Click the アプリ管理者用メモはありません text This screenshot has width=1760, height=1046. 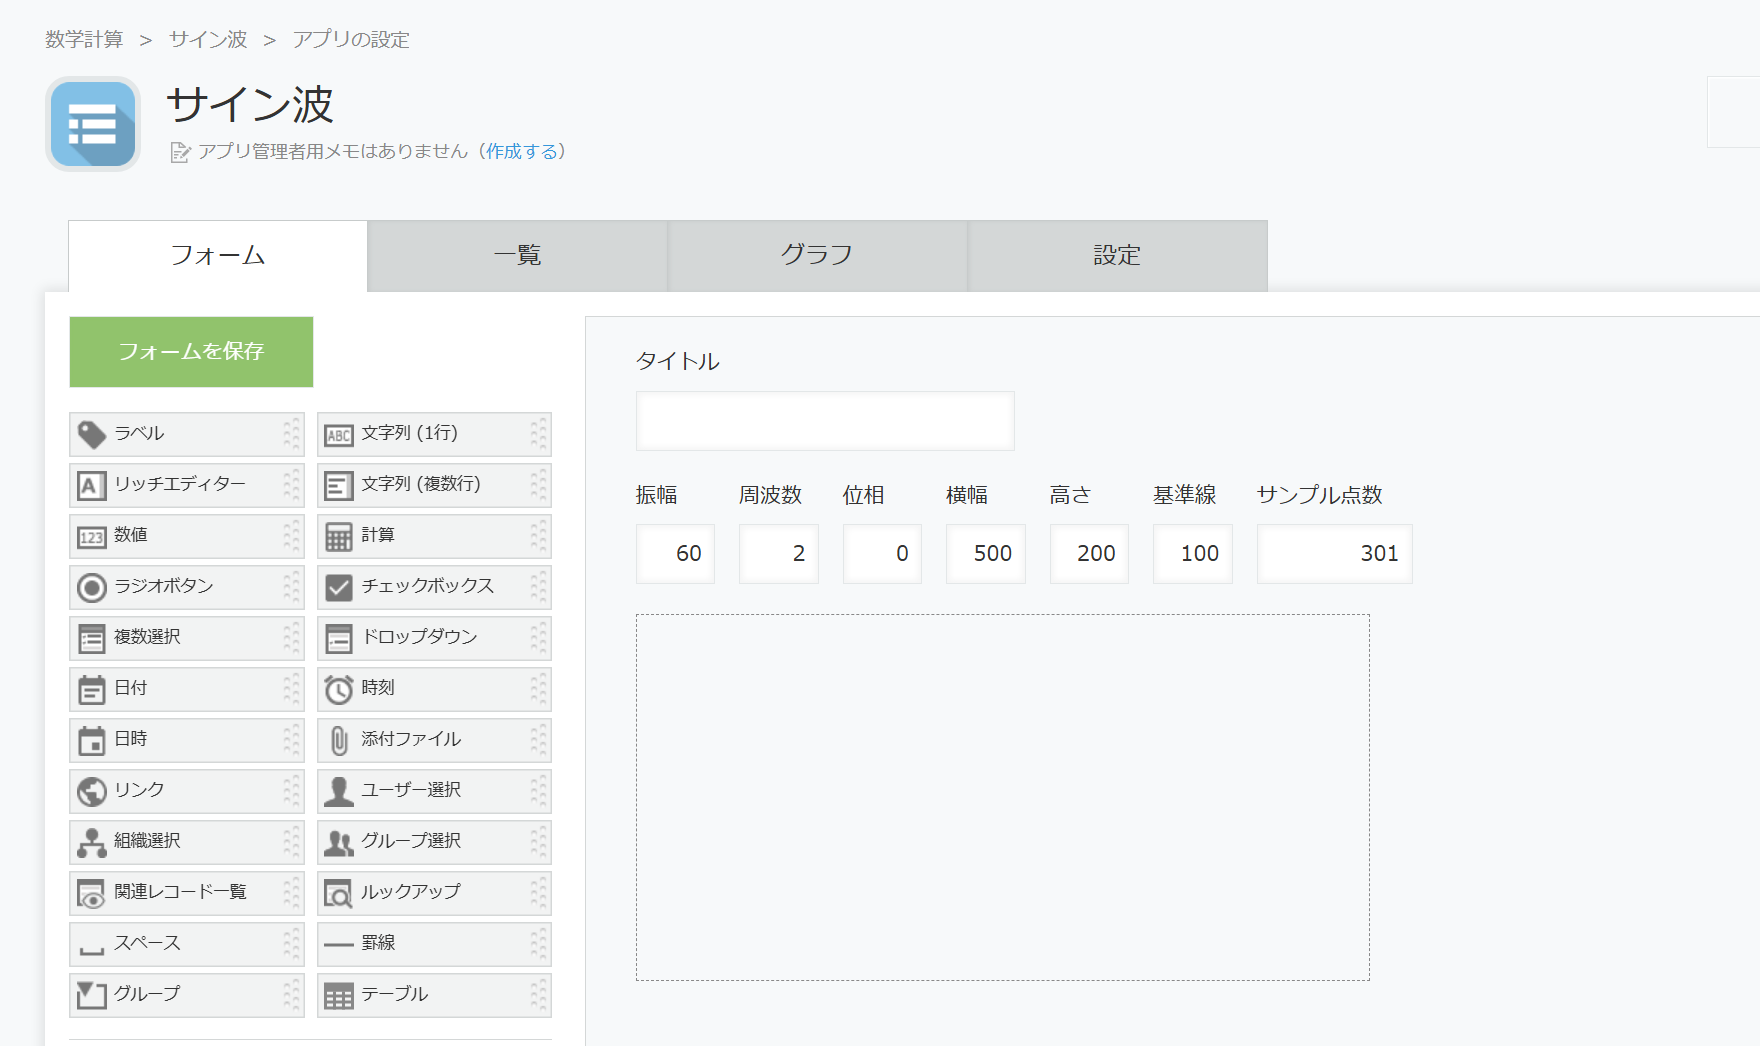click(x=333, y=151)
